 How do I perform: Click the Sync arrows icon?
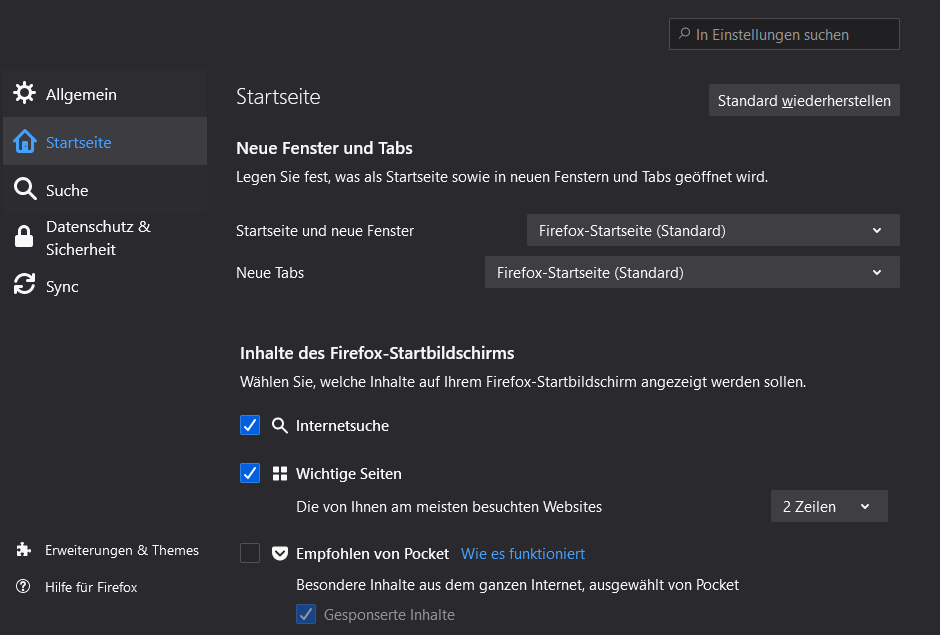(x=25, y=286)
